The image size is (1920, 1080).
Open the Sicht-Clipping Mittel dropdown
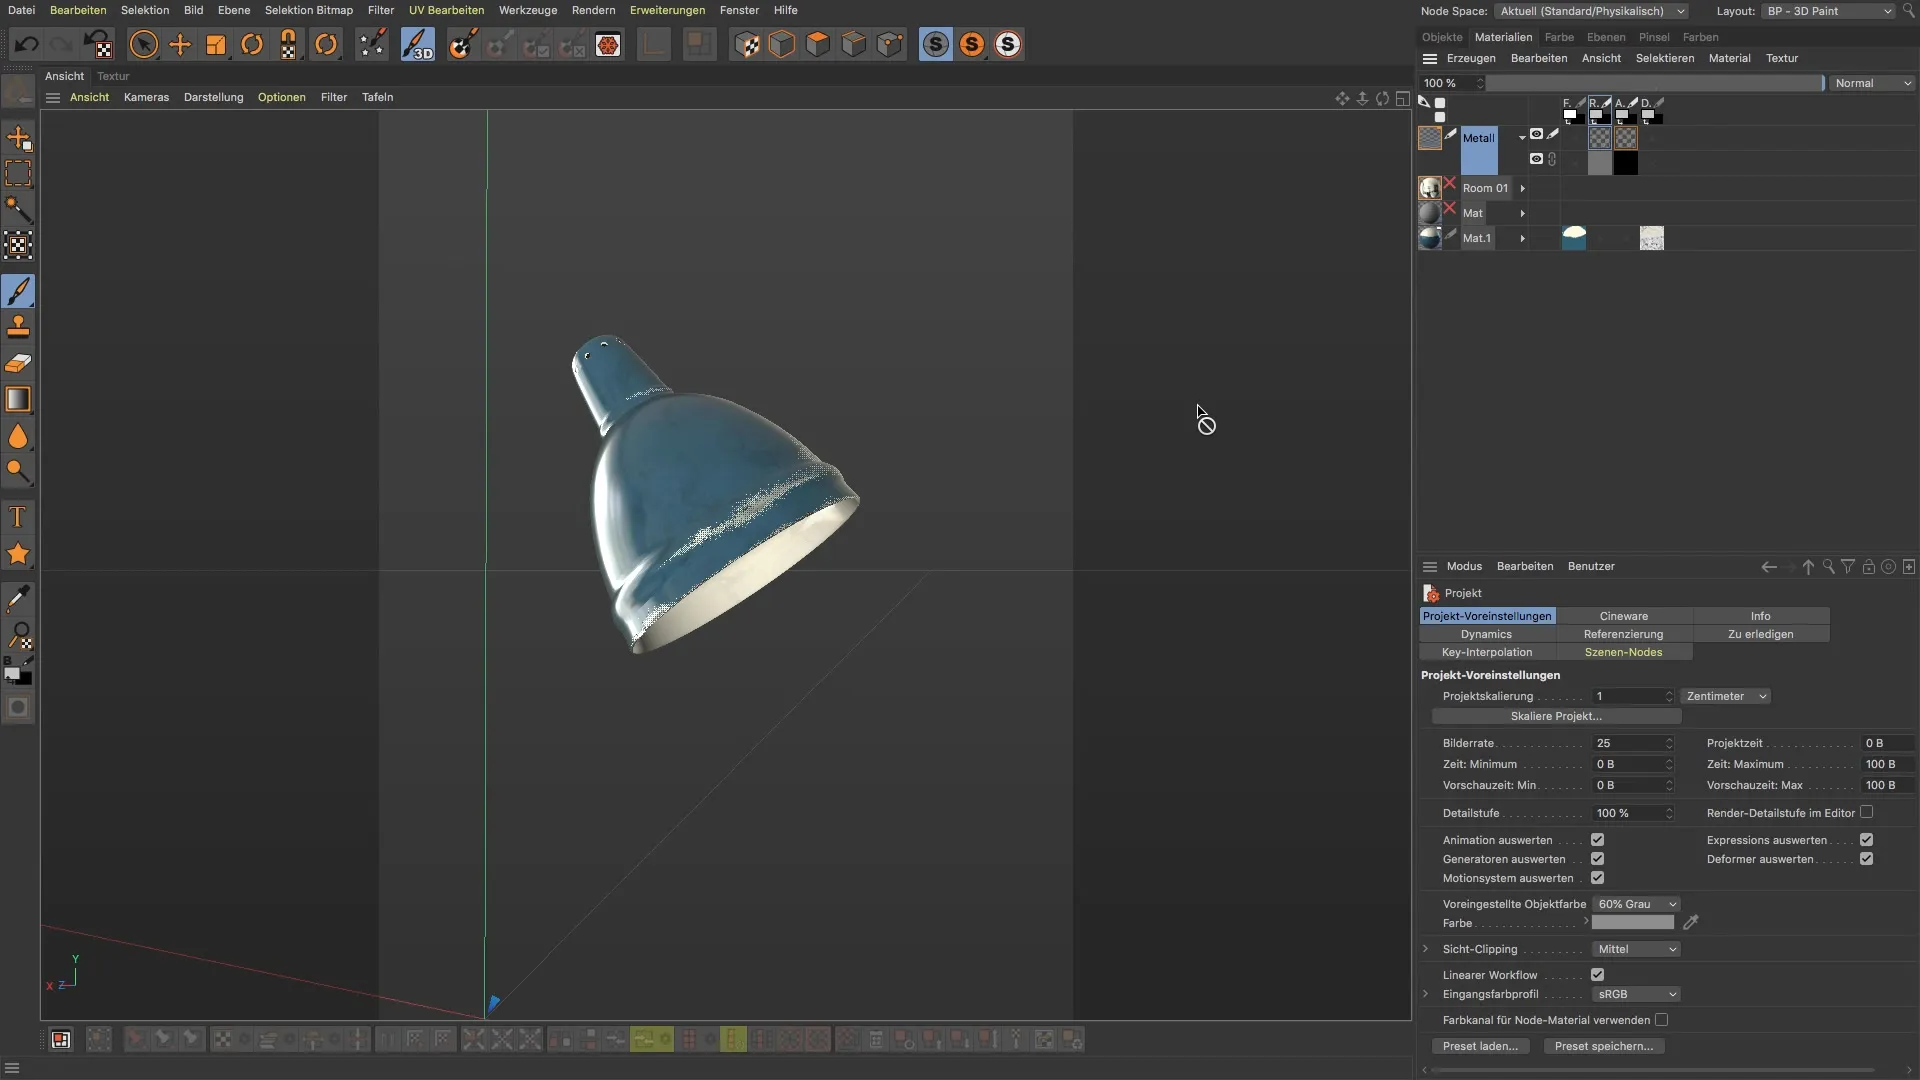pyautogui.click(x=1636, y=949)
